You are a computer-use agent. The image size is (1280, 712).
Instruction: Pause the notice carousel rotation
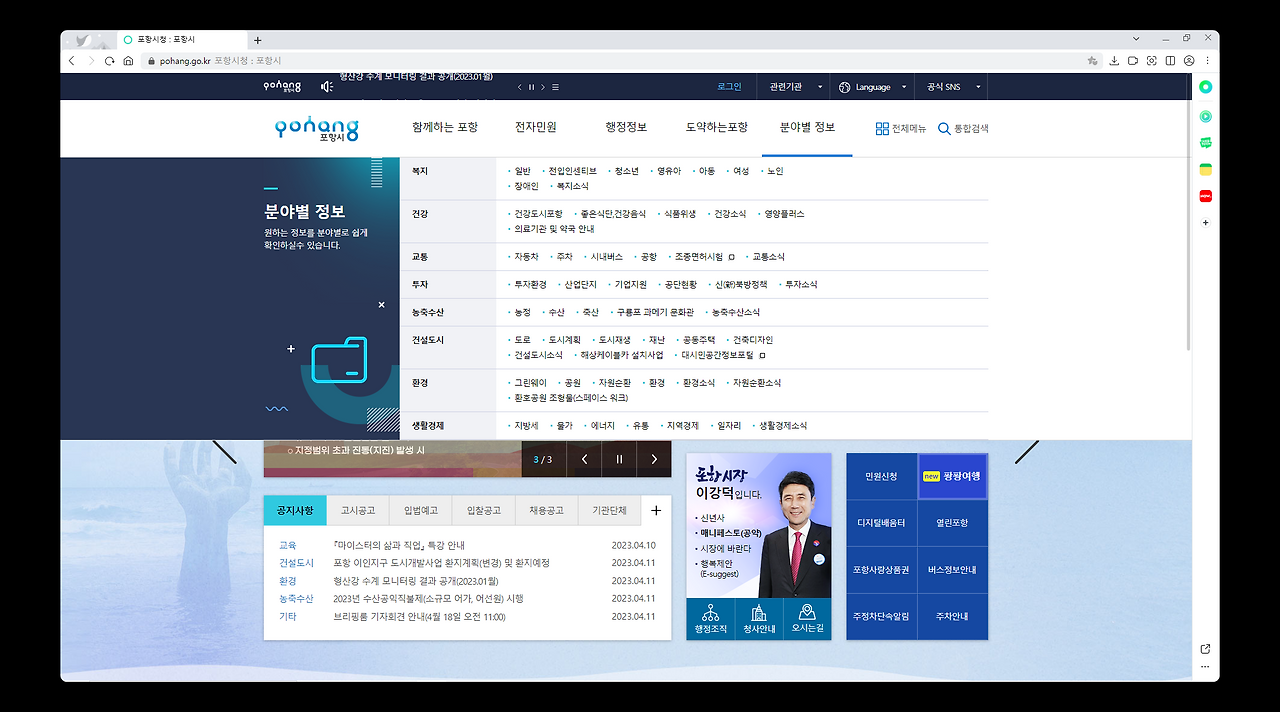(619, 458)
